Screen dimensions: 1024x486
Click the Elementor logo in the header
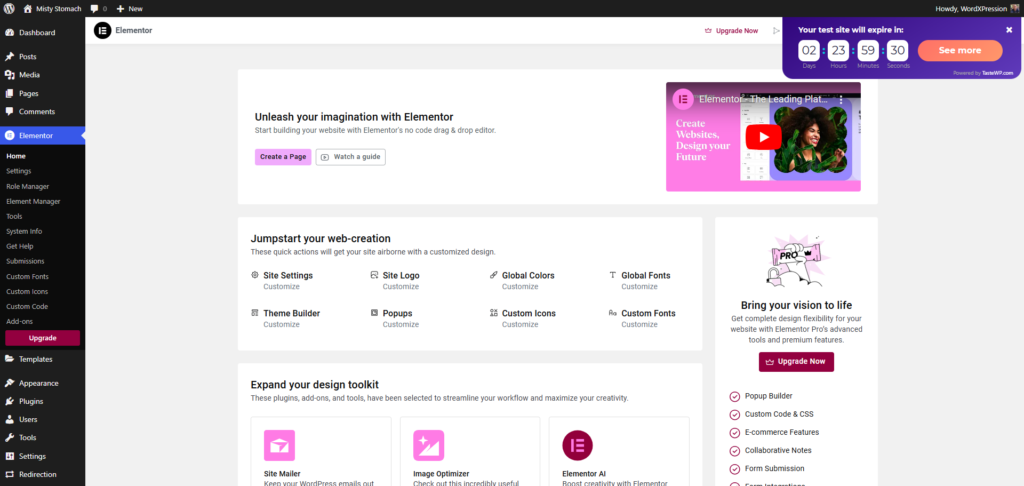tap(103, 30)
